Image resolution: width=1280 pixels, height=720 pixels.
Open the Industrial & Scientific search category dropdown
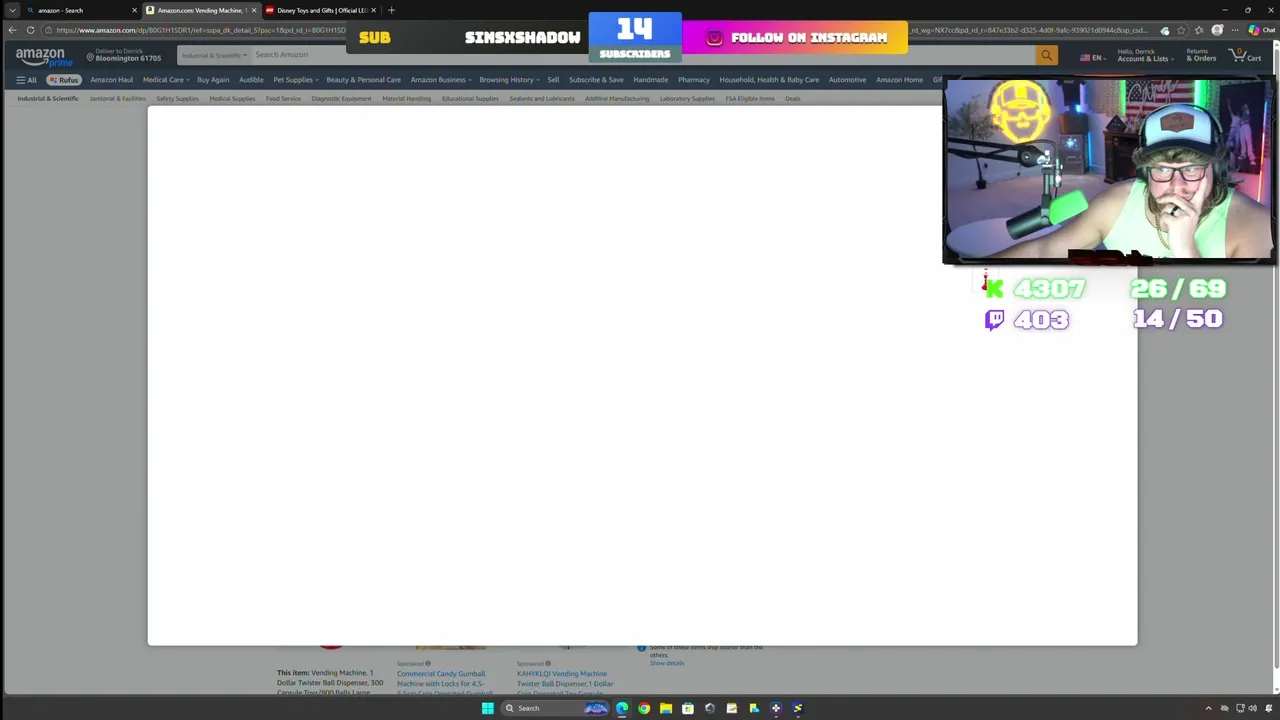tap(213, 55)
